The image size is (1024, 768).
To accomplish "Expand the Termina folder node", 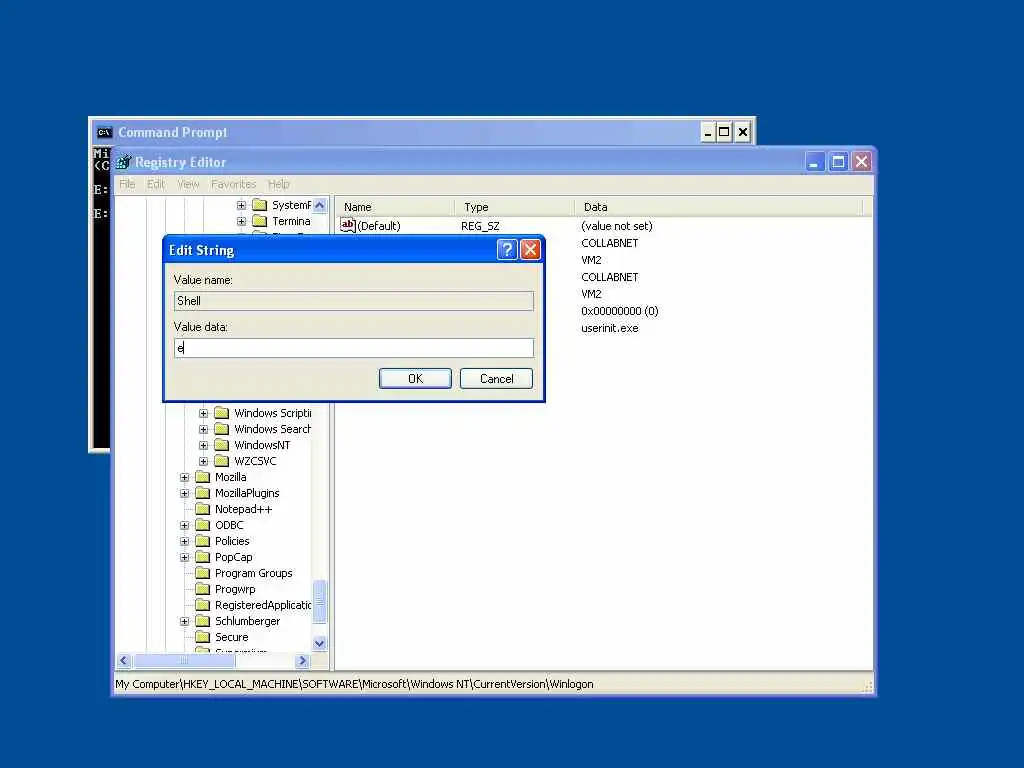I will click(x=241, y=221).
